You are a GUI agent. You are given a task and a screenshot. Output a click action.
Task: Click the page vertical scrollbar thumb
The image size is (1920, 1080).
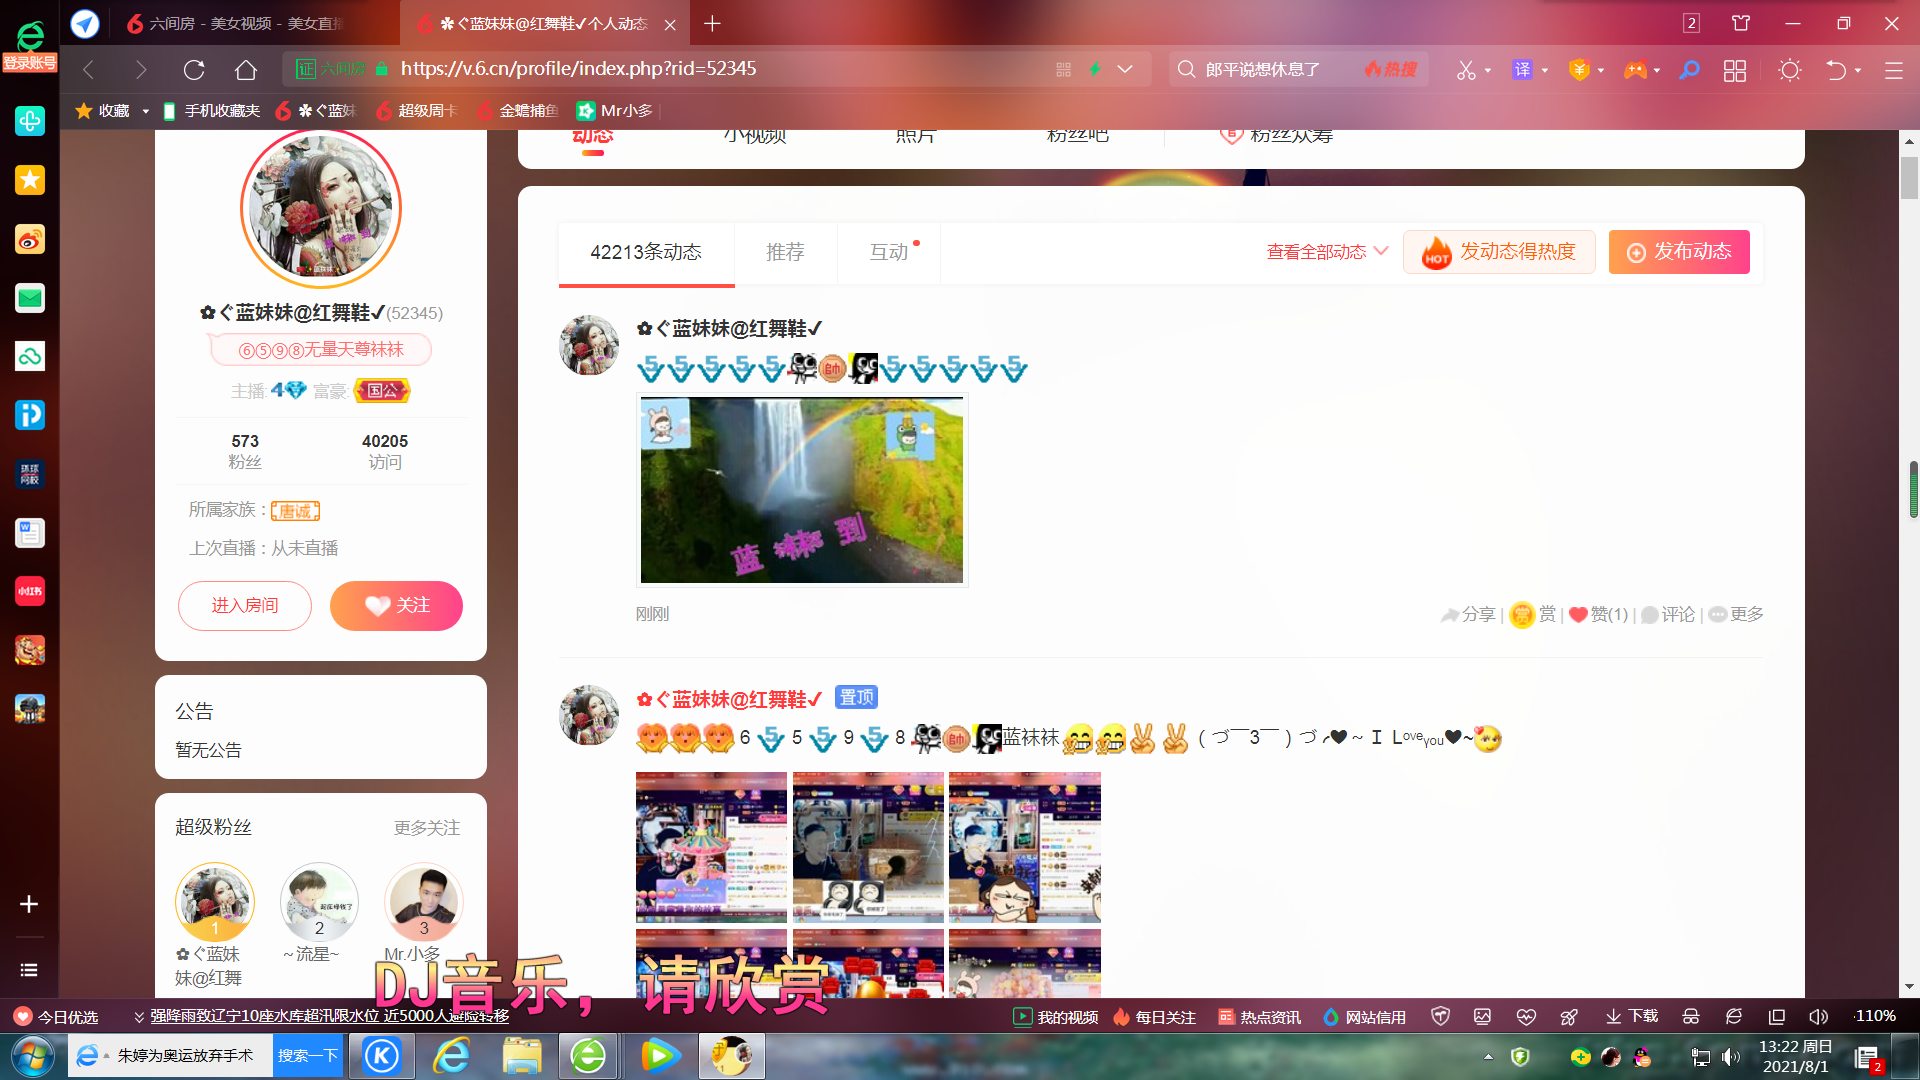click(1909, 177)
